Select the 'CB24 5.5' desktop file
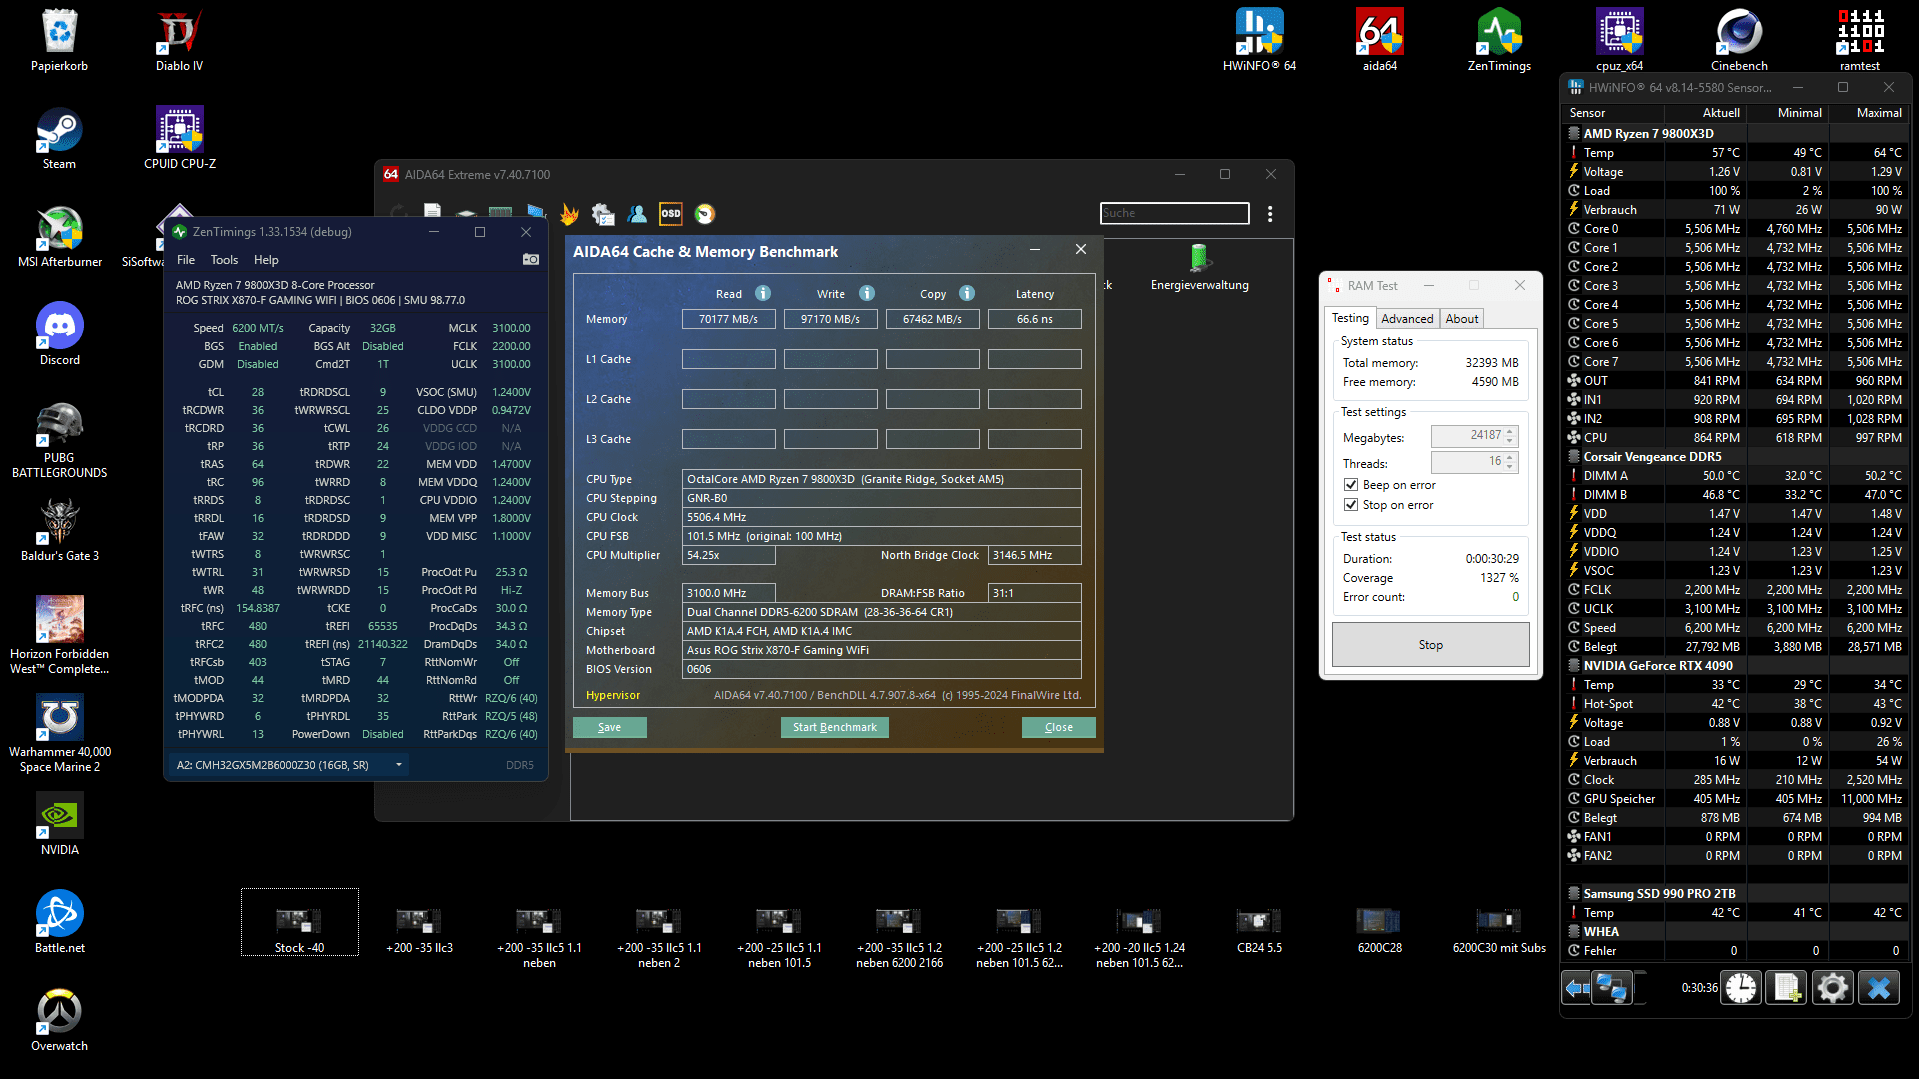1919x1079 pixels. [x=1259, y=930]
